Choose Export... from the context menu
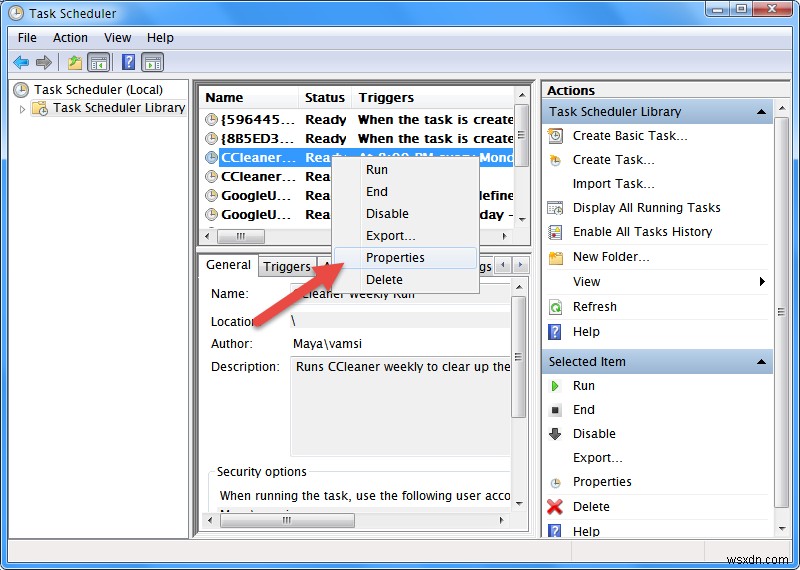800x570 pixels. point(406,236)
